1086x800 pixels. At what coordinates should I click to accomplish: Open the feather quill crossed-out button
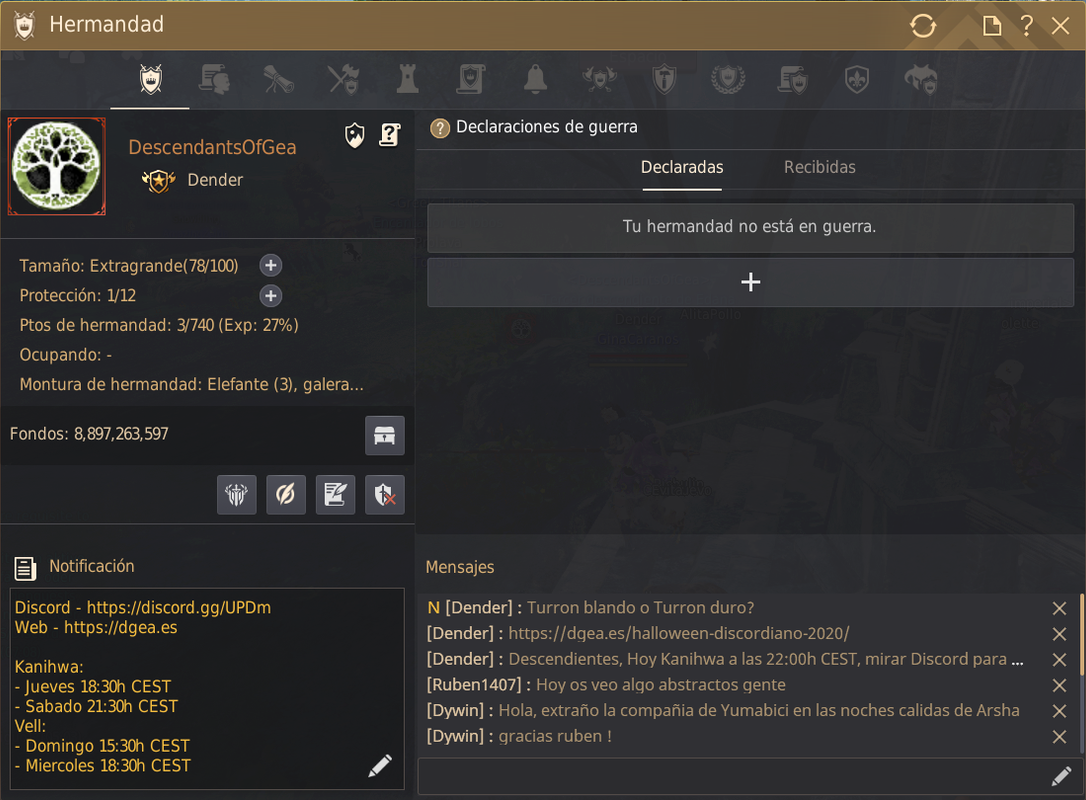(285, 495)
